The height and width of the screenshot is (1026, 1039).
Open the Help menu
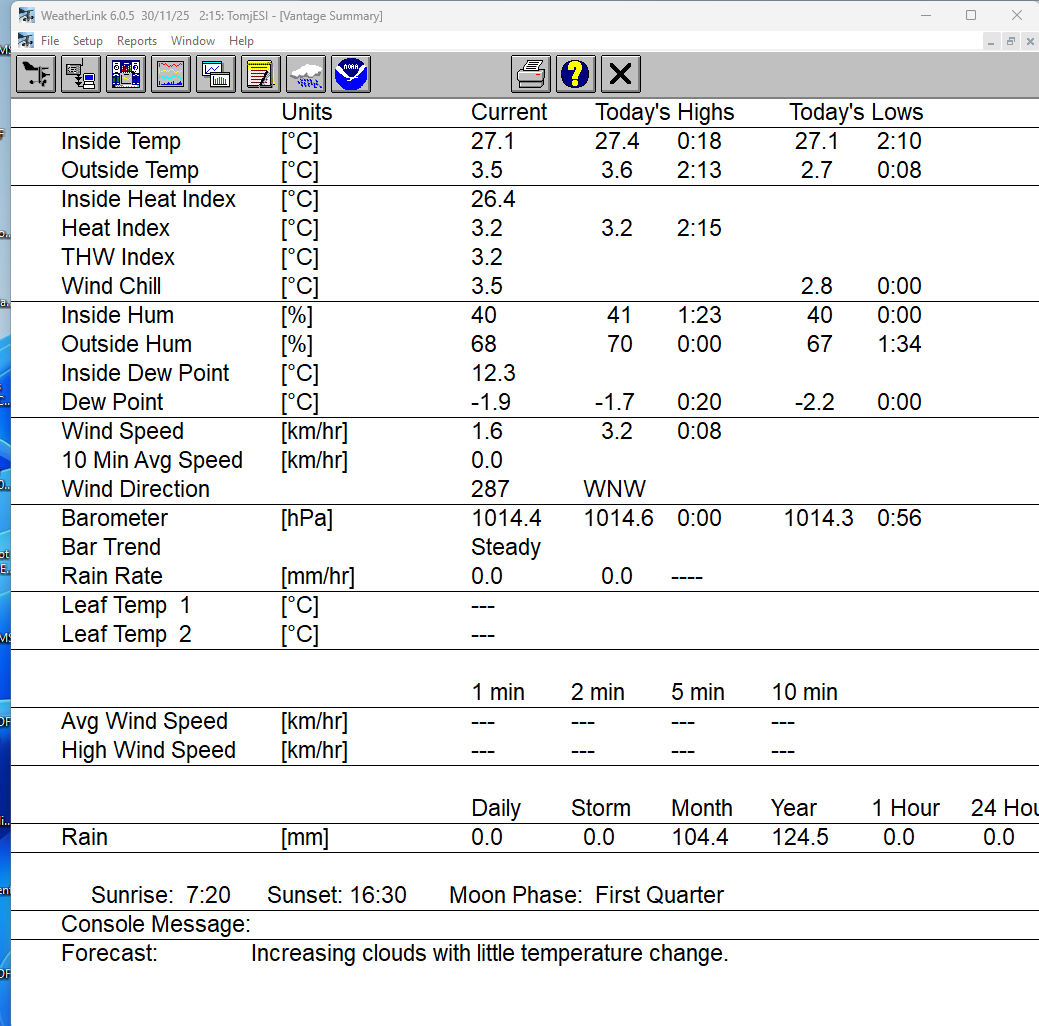tap(241, 41)
